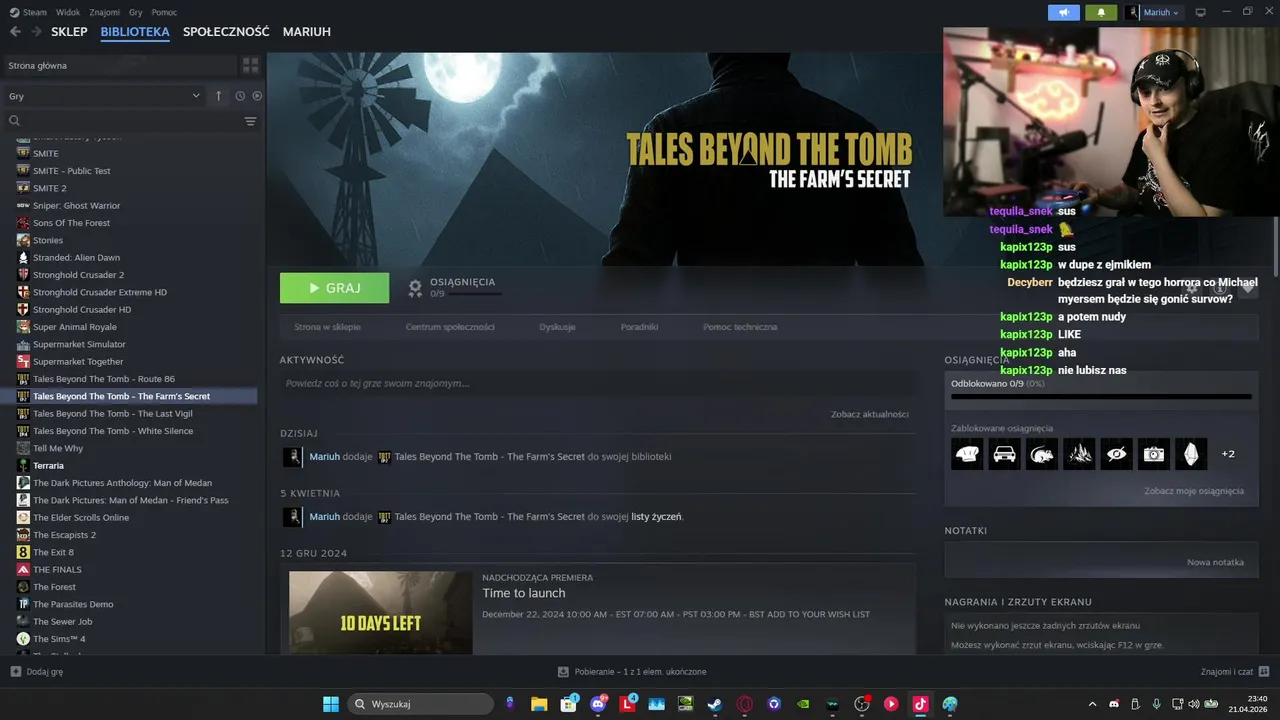
Task: Toggle the recent activity clock filter
Action: tap(240, 96)
